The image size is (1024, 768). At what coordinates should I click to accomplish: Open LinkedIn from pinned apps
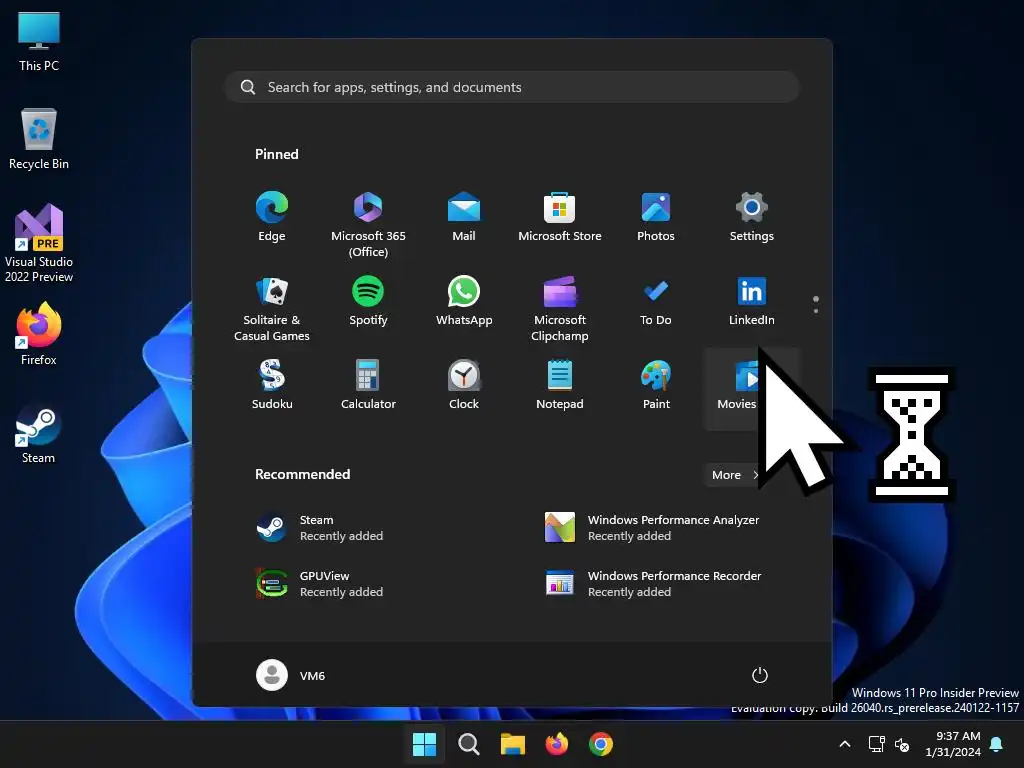tap(752, 300)
